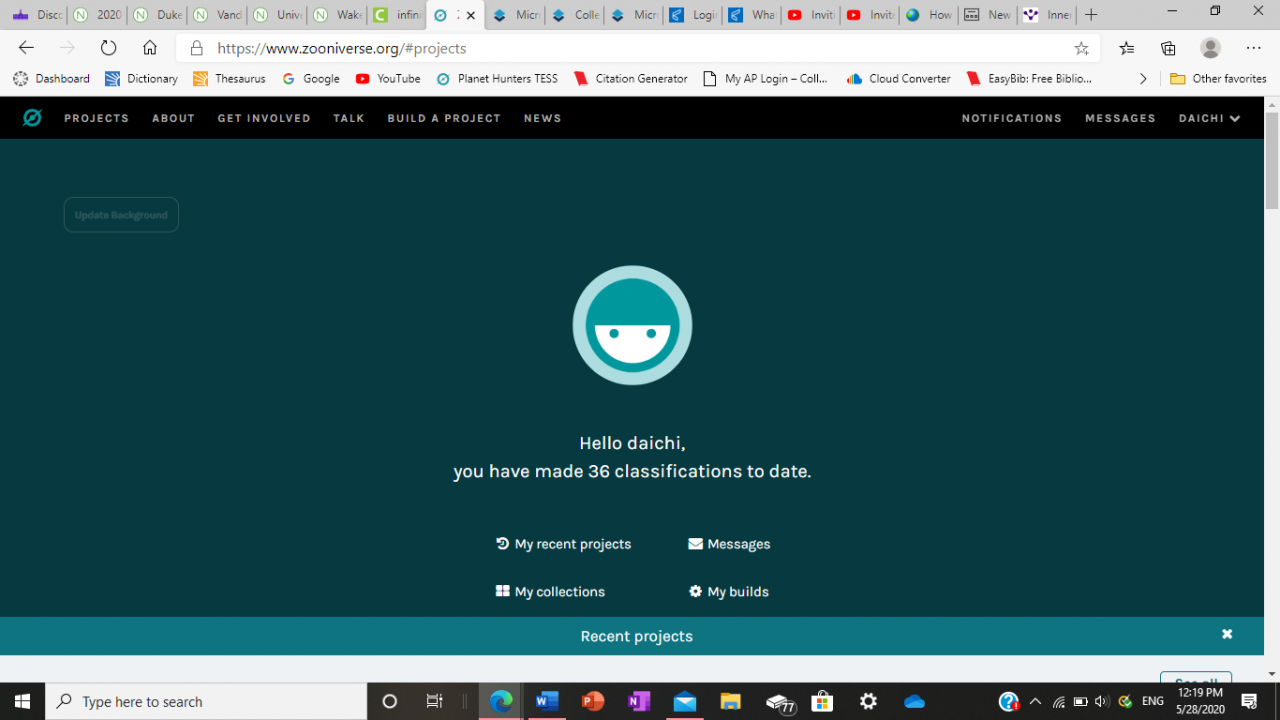This screenshot has height=720, width=1280.
Task: Open the TALK section
Action: [x=349, y=118]
